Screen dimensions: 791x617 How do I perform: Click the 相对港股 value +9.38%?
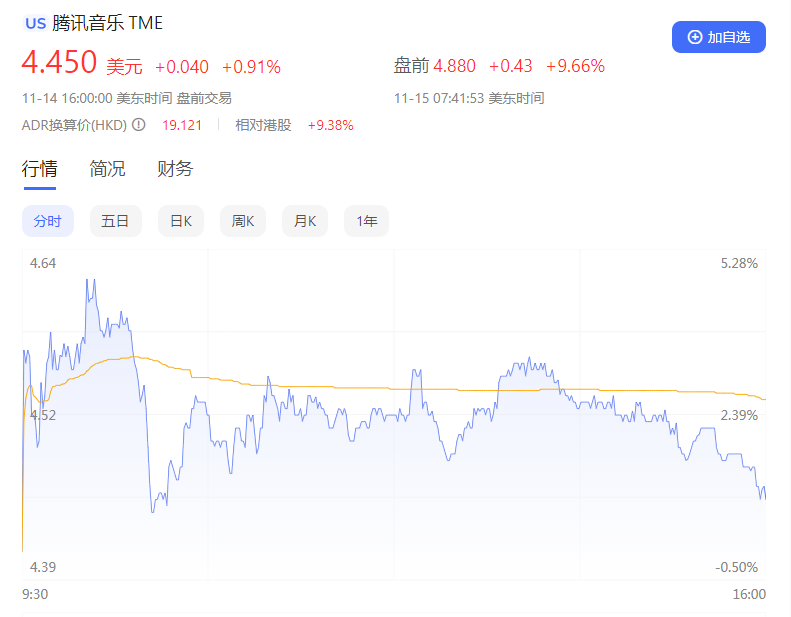[x=330, y=125]
